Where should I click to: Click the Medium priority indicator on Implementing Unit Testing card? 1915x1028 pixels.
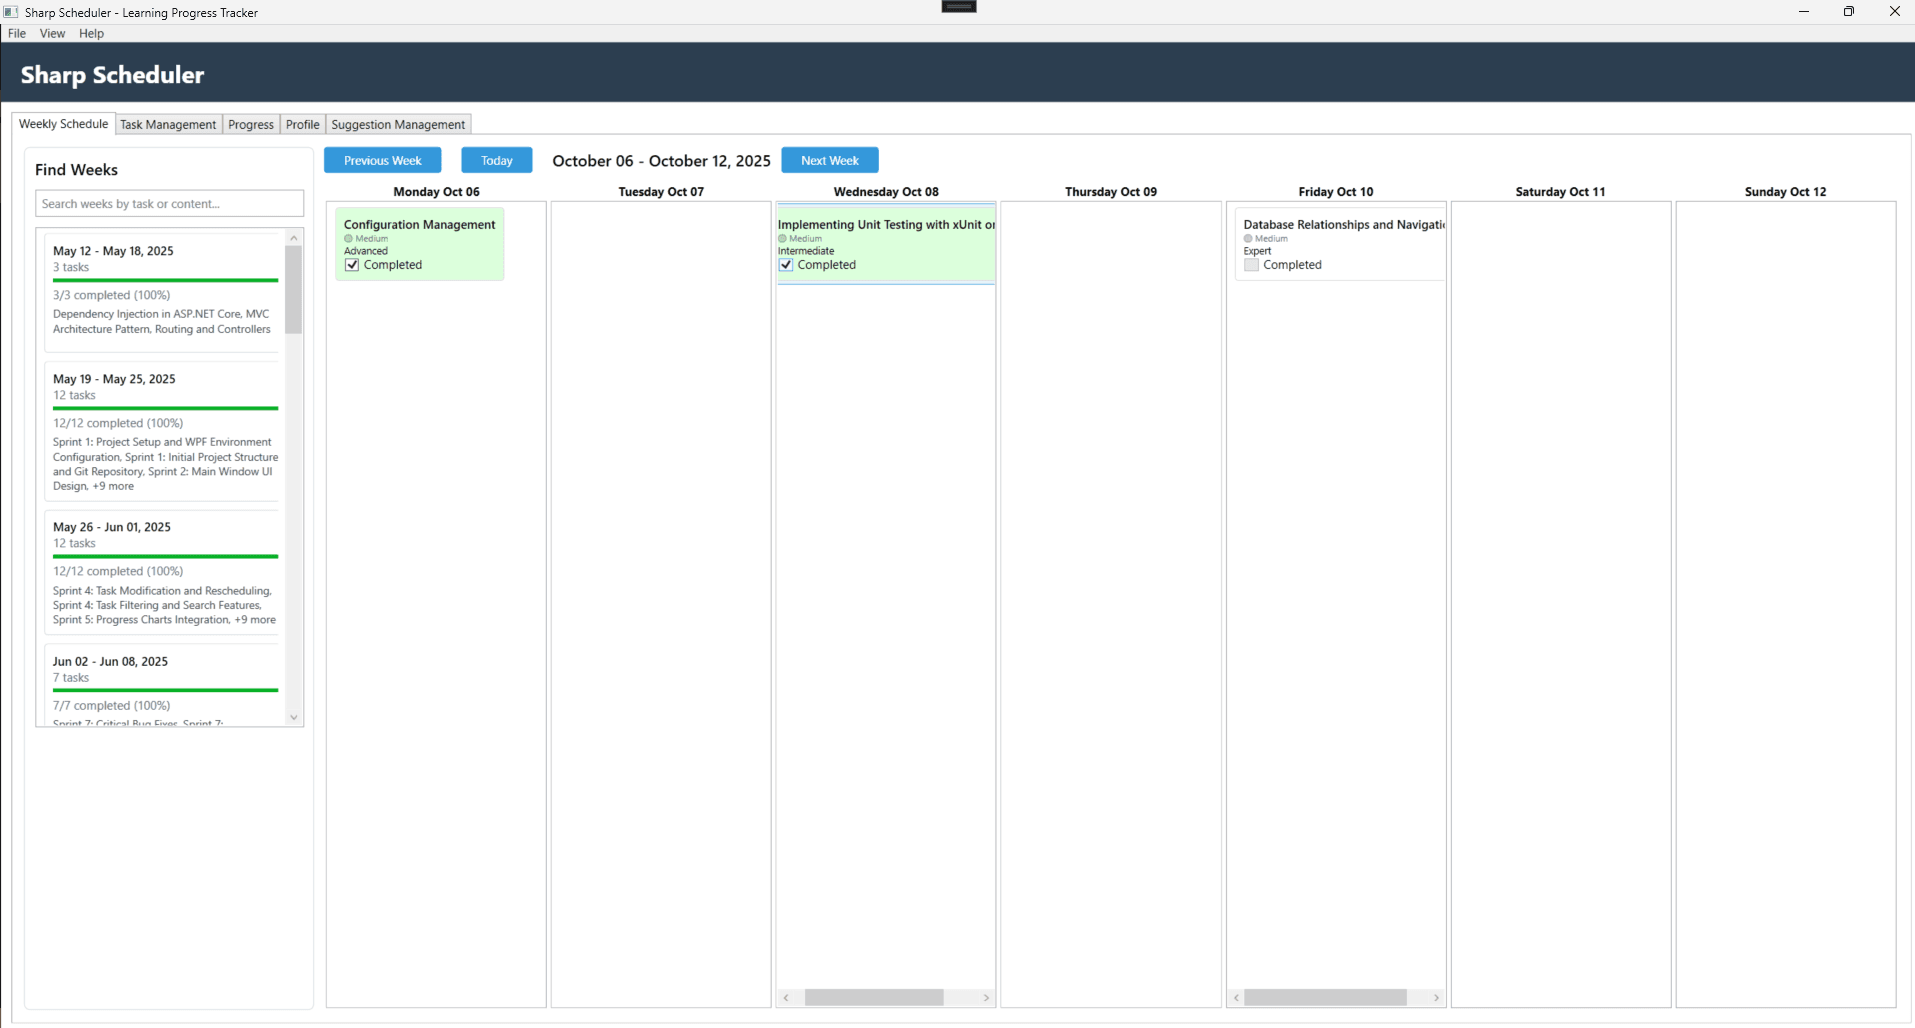pyautogui.click(x=784, y=238)
